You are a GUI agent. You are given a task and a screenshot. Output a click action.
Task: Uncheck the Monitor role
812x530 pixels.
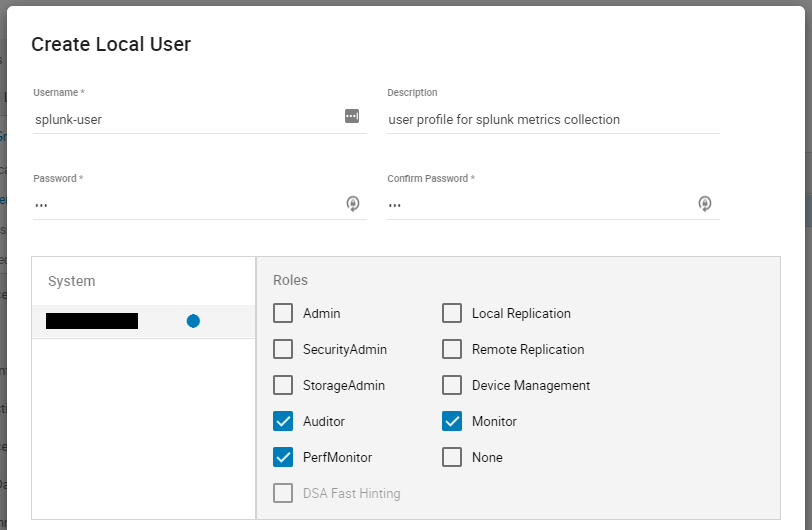(x=452, y=421)
